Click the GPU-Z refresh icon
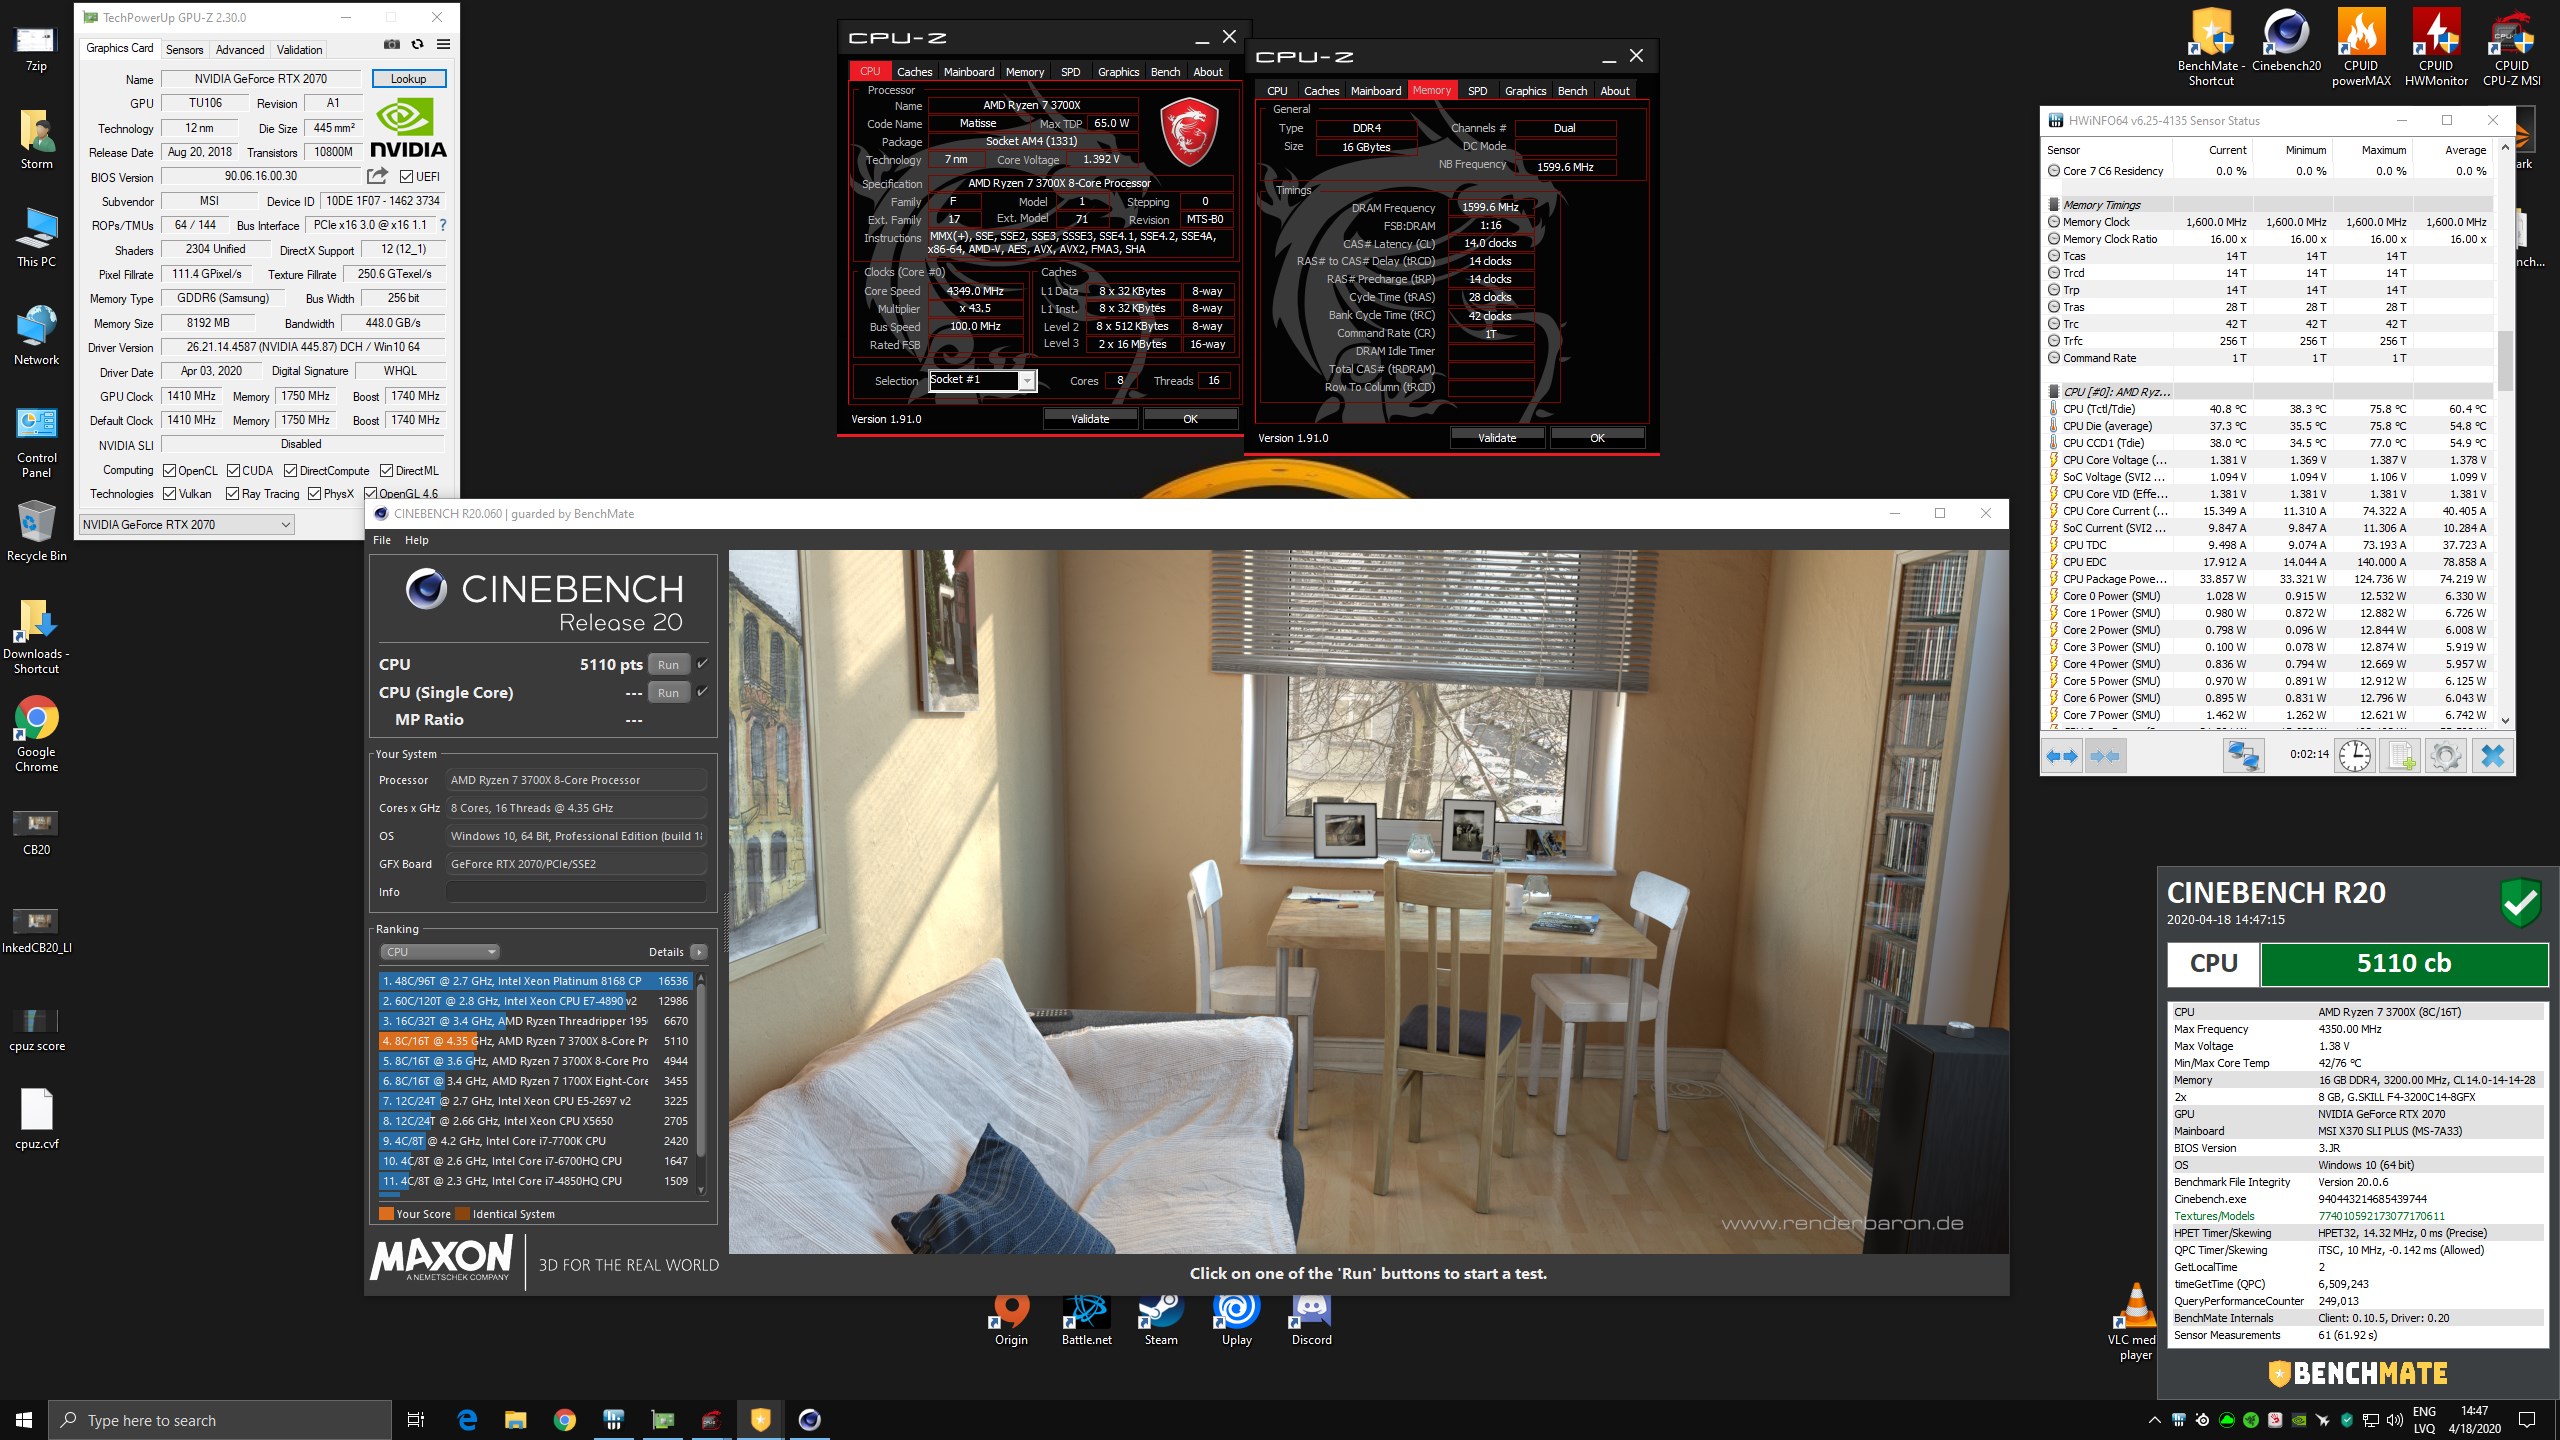 (418, 44)
